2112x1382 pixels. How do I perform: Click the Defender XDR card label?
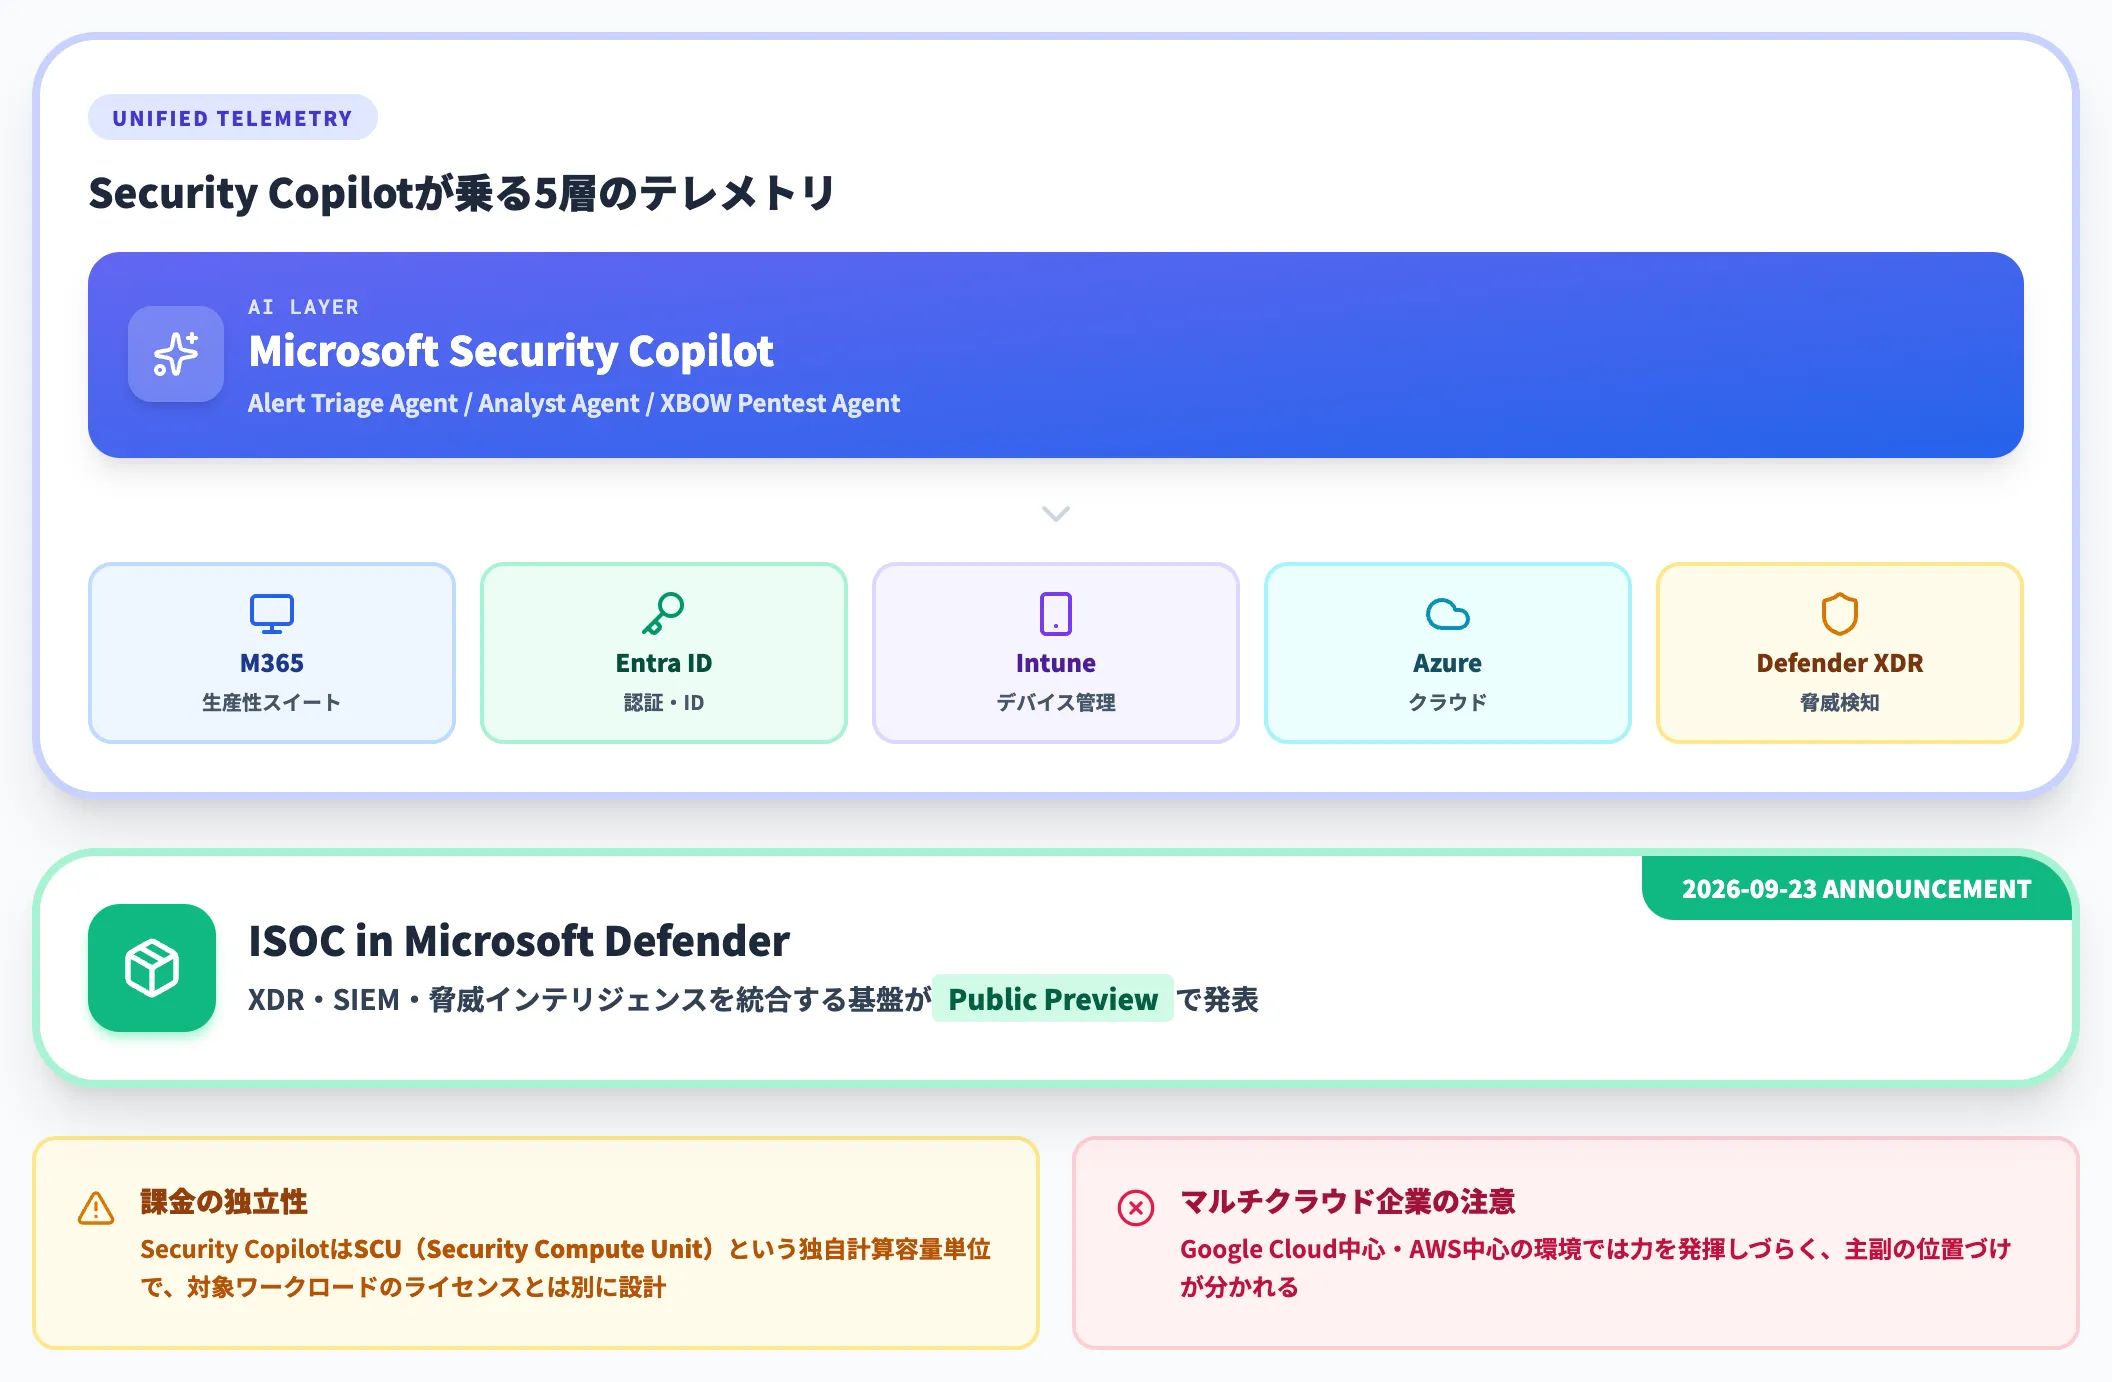tap(1840, 663)
